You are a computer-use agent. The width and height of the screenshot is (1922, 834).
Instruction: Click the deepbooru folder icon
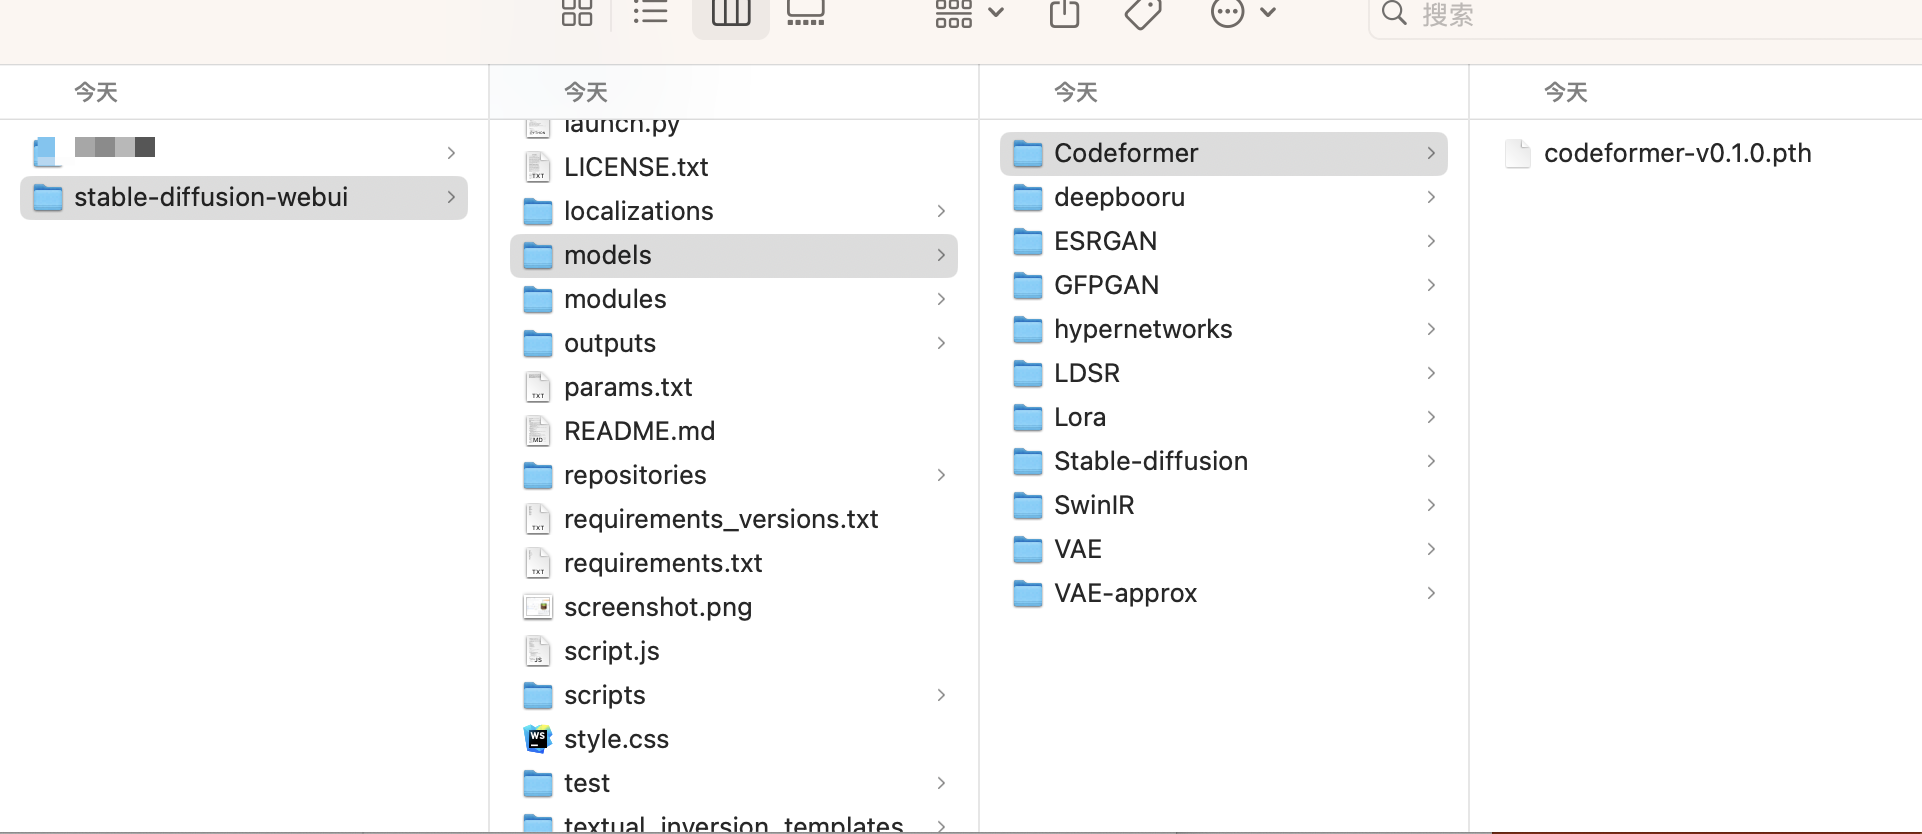pos(1028,197)
